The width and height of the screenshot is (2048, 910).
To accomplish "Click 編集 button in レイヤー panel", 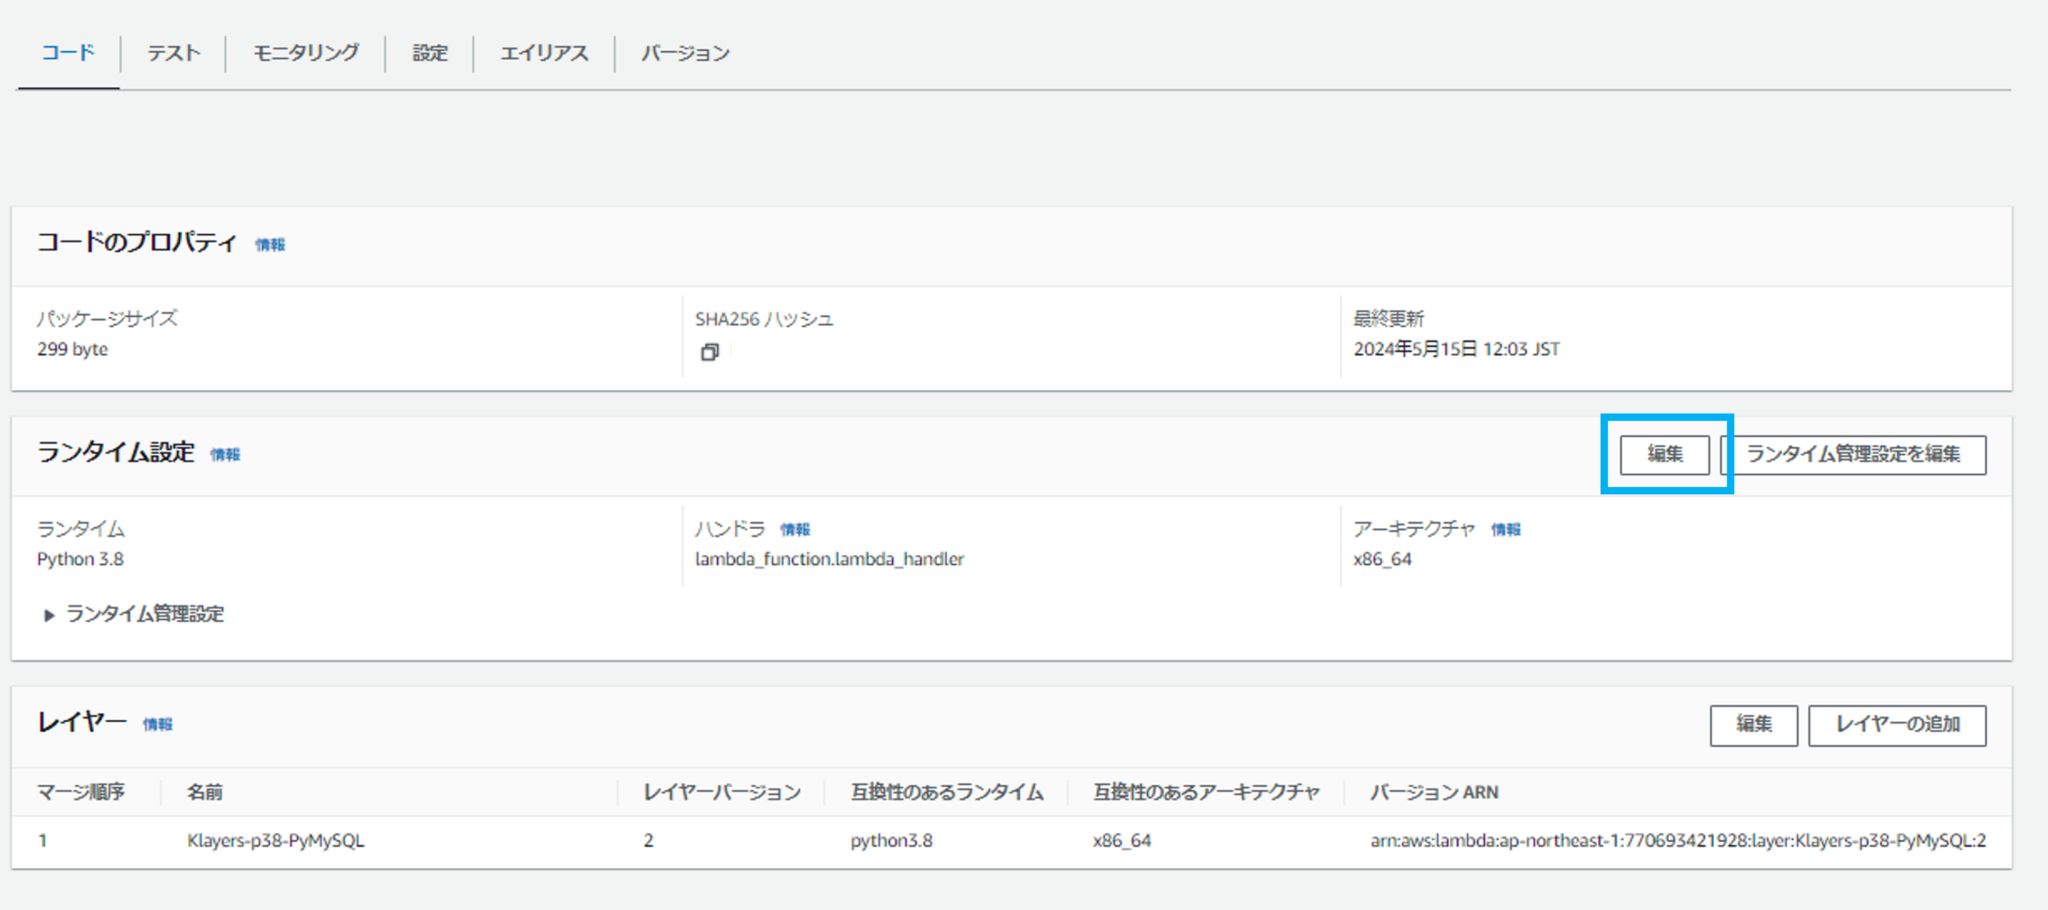I will 1753,725.
